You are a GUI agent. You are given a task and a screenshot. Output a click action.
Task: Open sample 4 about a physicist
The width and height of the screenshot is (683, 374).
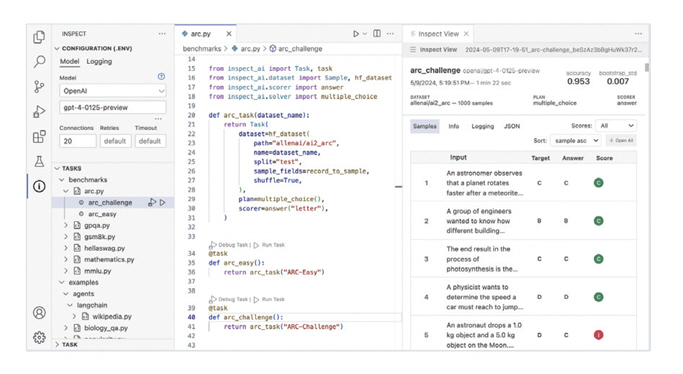tap(523, 297)
